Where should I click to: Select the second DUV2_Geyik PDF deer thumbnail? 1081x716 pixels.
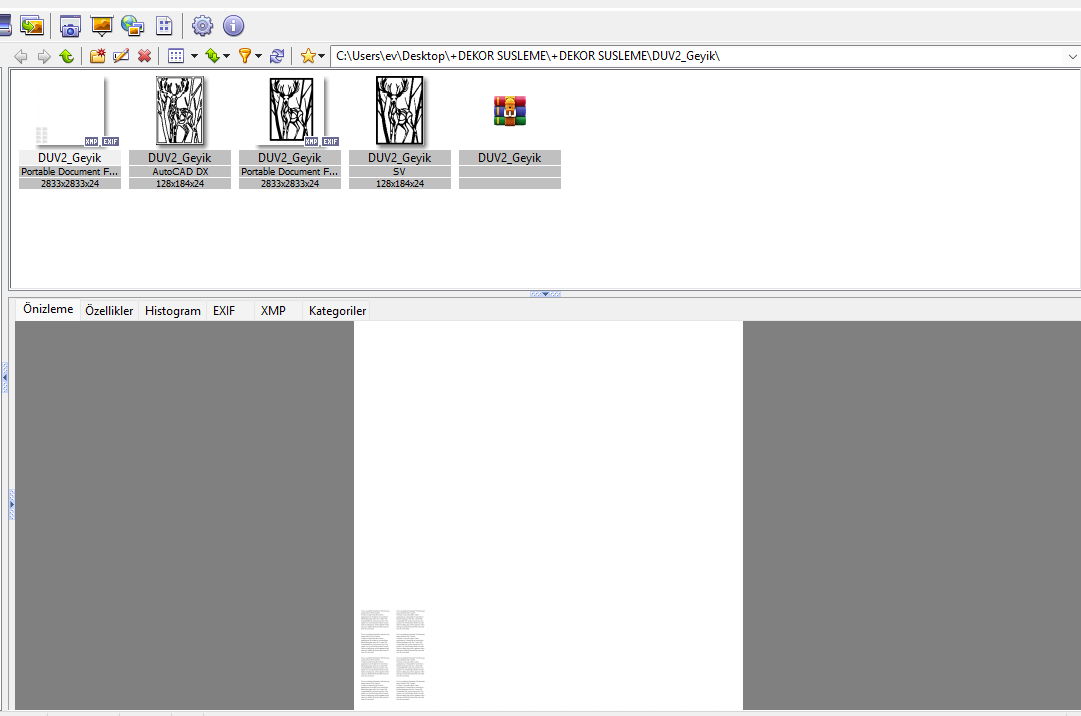click(x=290, y=131)
